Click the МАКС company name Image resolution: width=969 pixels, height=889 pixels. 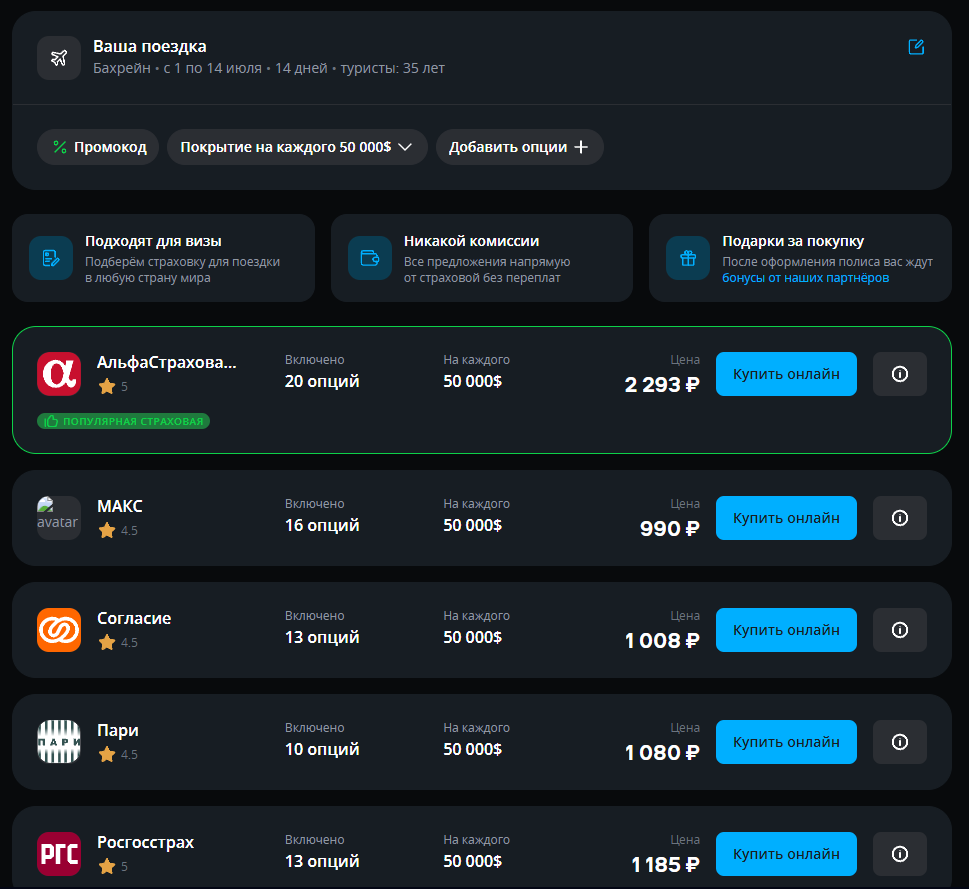click(120, 507)
